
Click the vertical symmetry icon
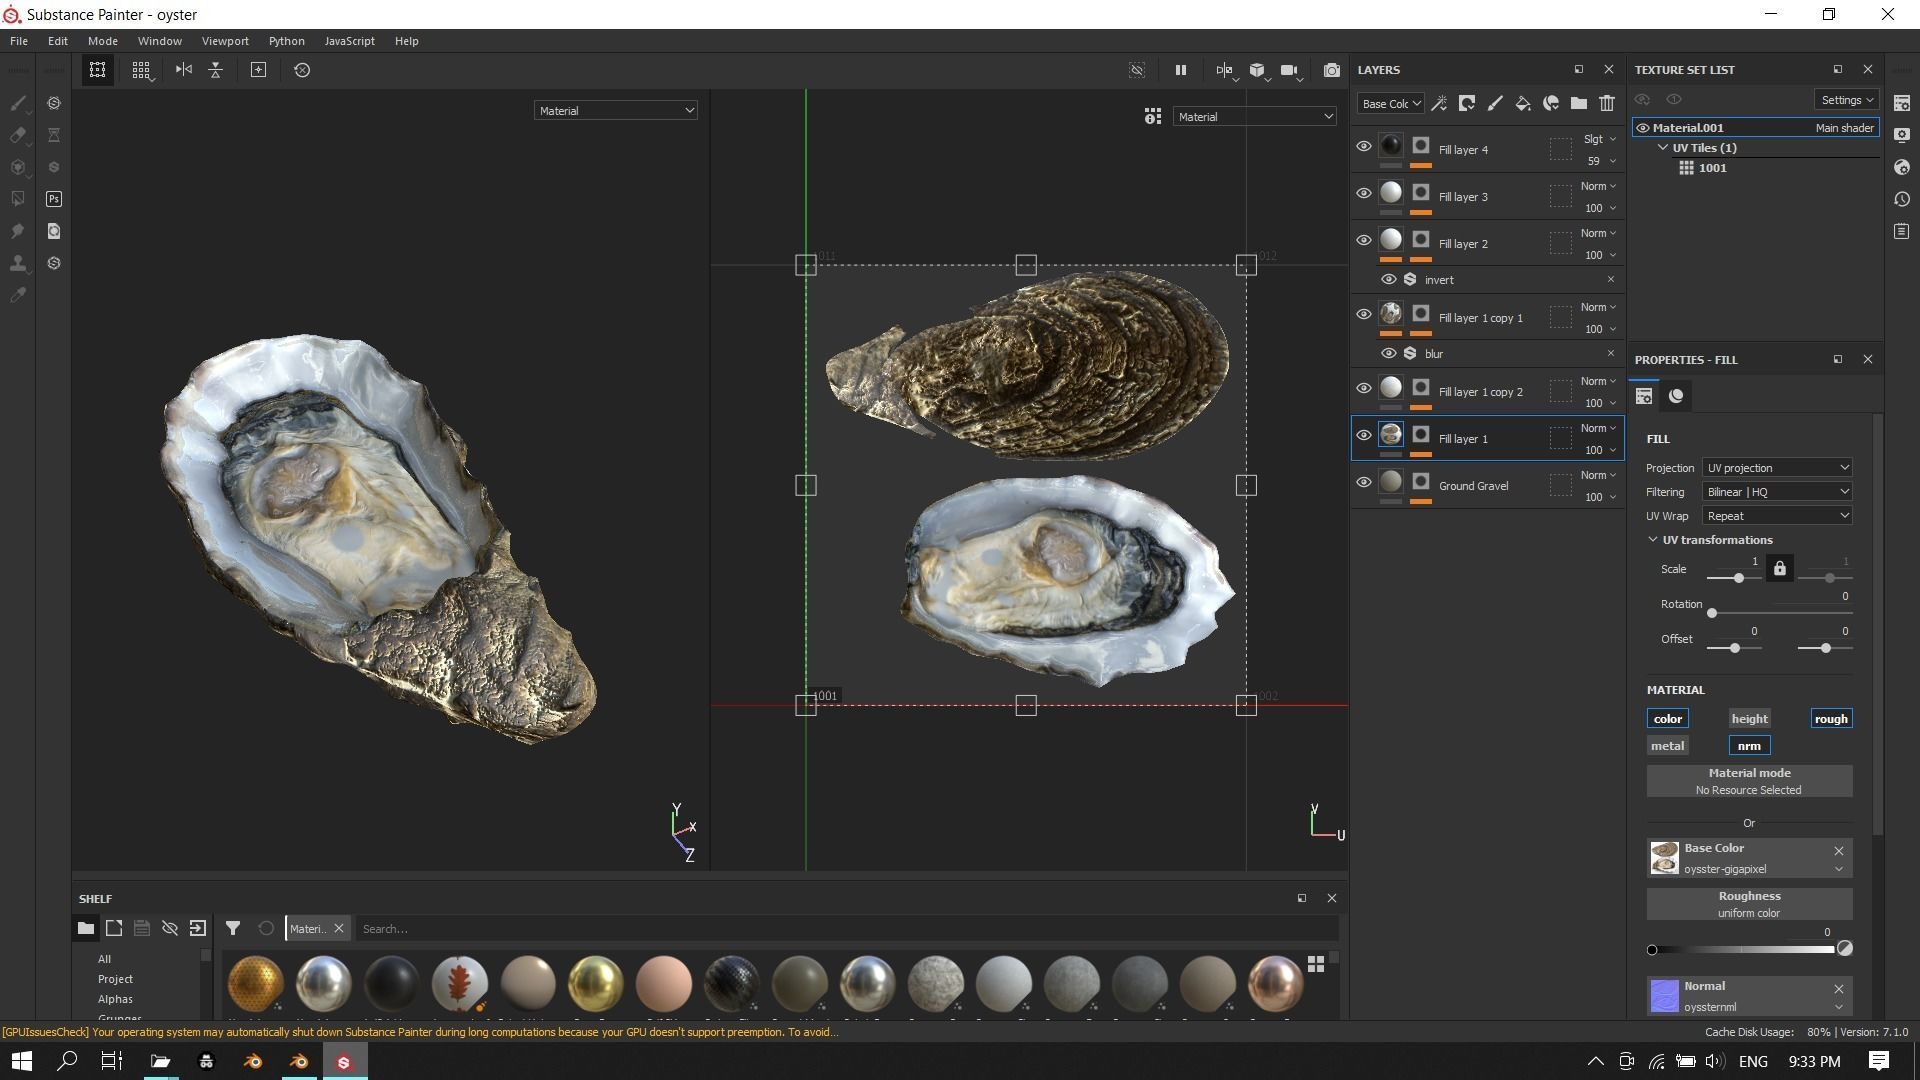[x=216, y=70]
